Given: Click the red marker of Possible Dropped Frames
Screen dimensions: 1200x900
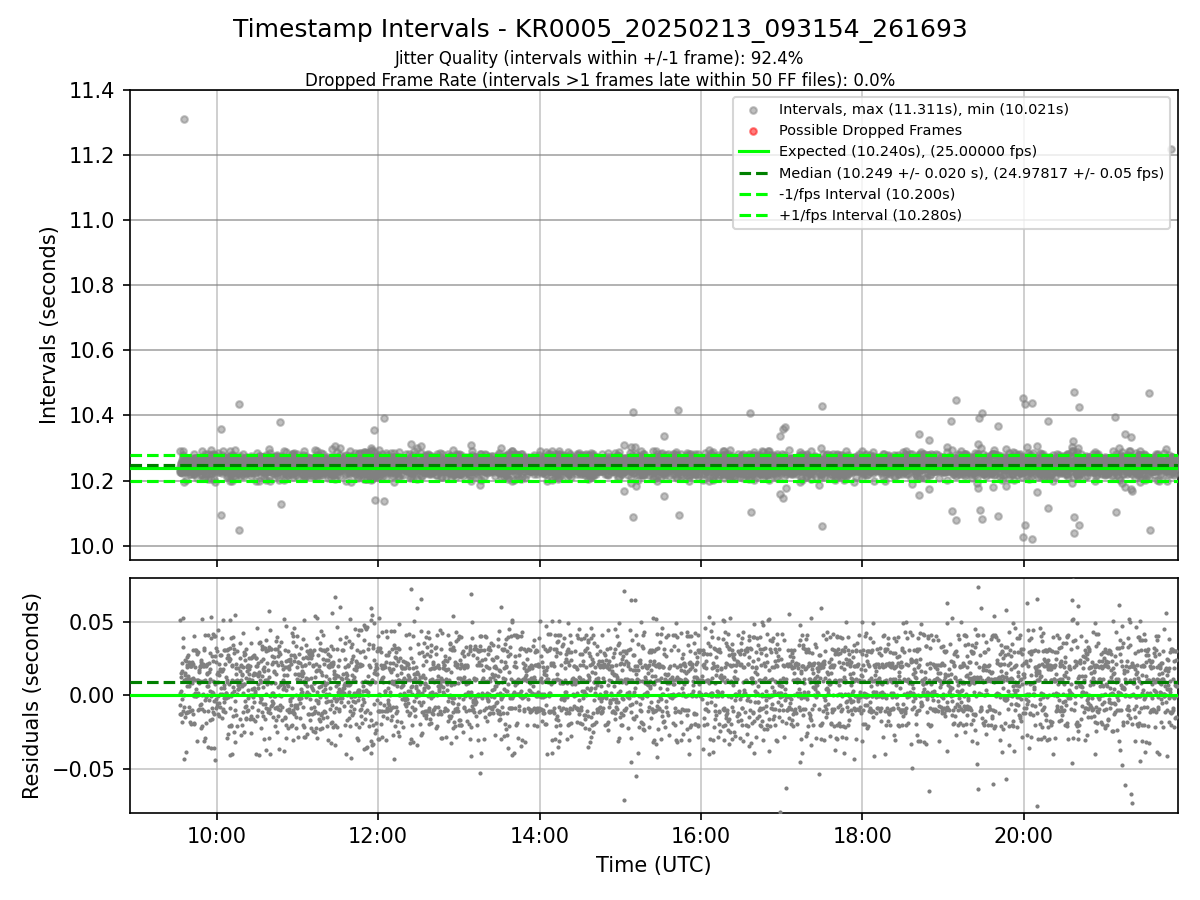Looking at the screenshot, I should [x=754, y=131].
